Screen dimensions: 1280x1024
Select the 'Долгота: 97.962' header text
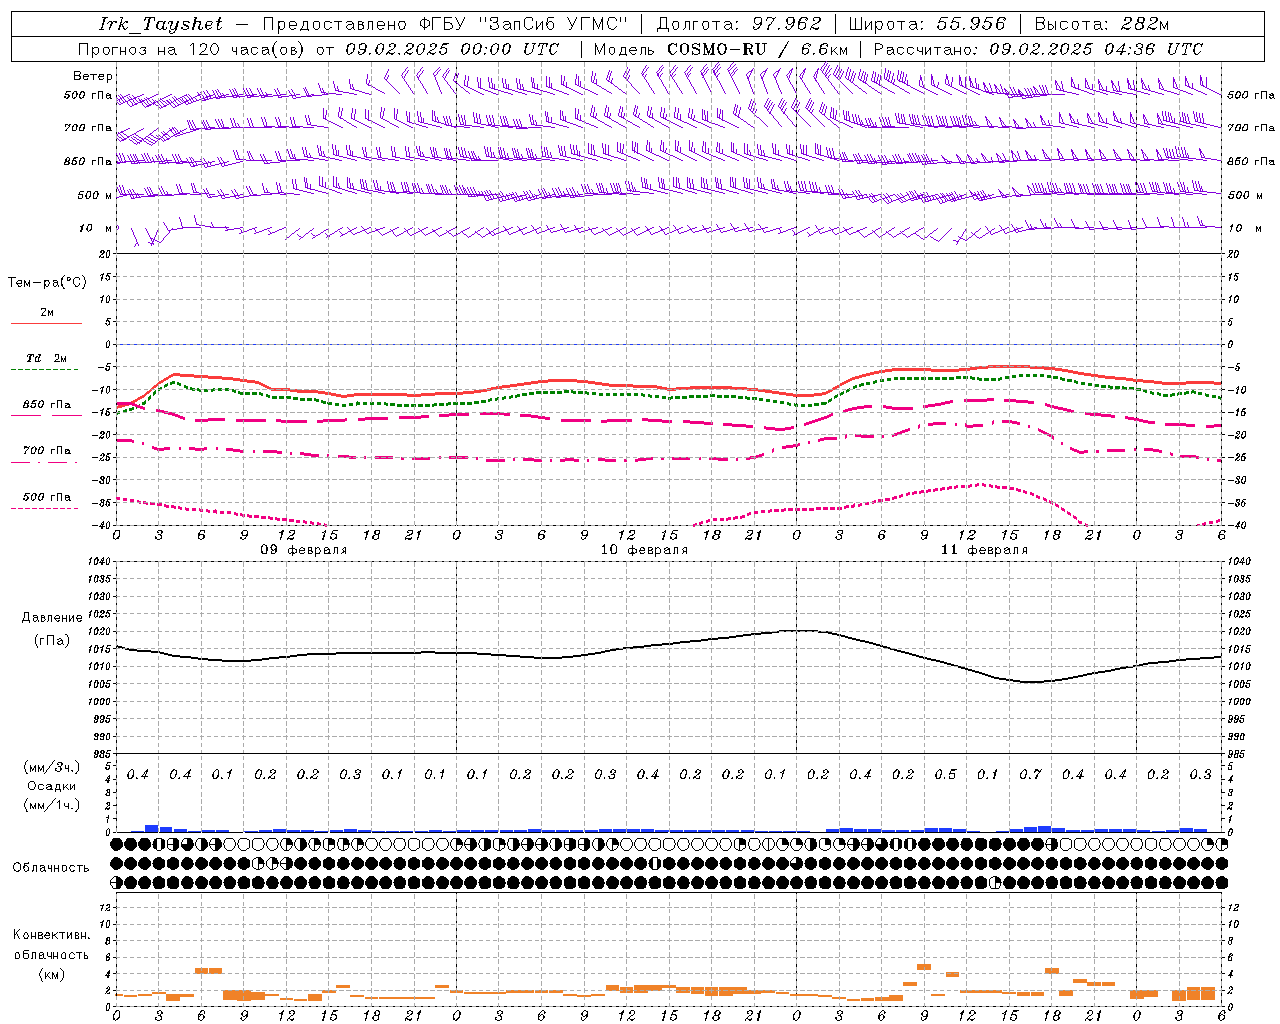pyautogui.click(x=739, y=24)
